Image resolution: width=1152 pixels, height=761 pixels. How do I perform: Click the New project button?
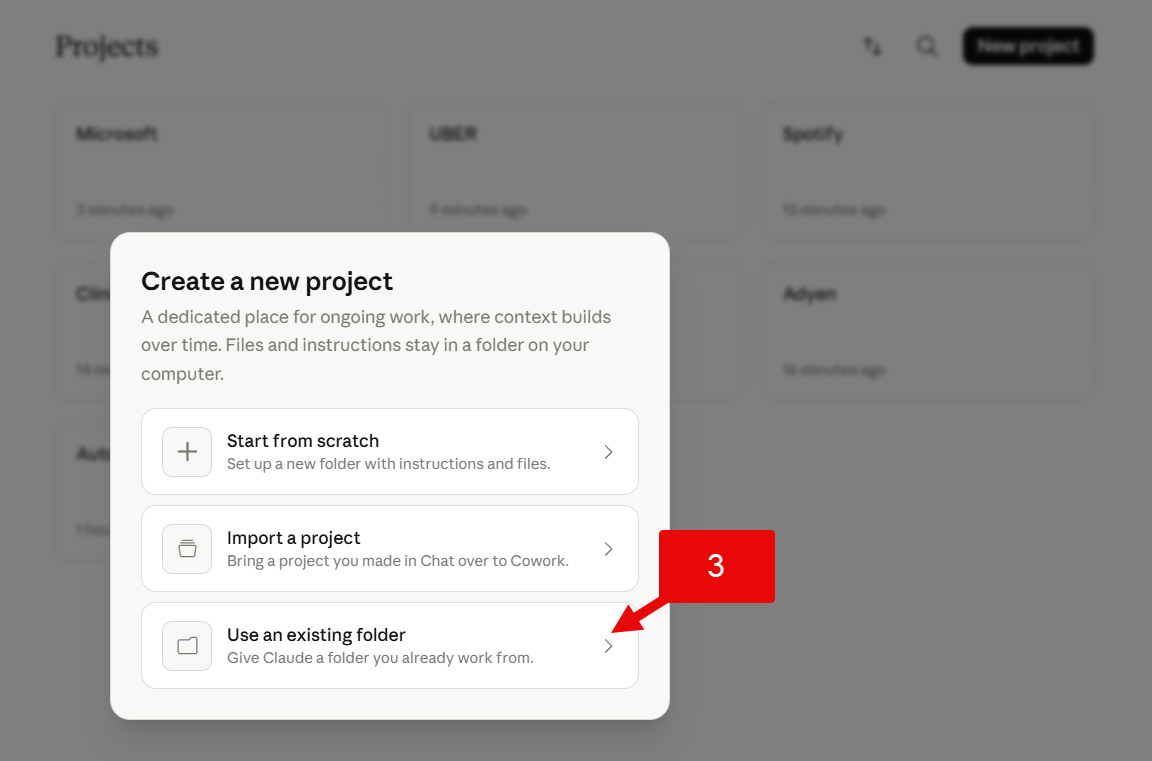[x=1028, y=46]
